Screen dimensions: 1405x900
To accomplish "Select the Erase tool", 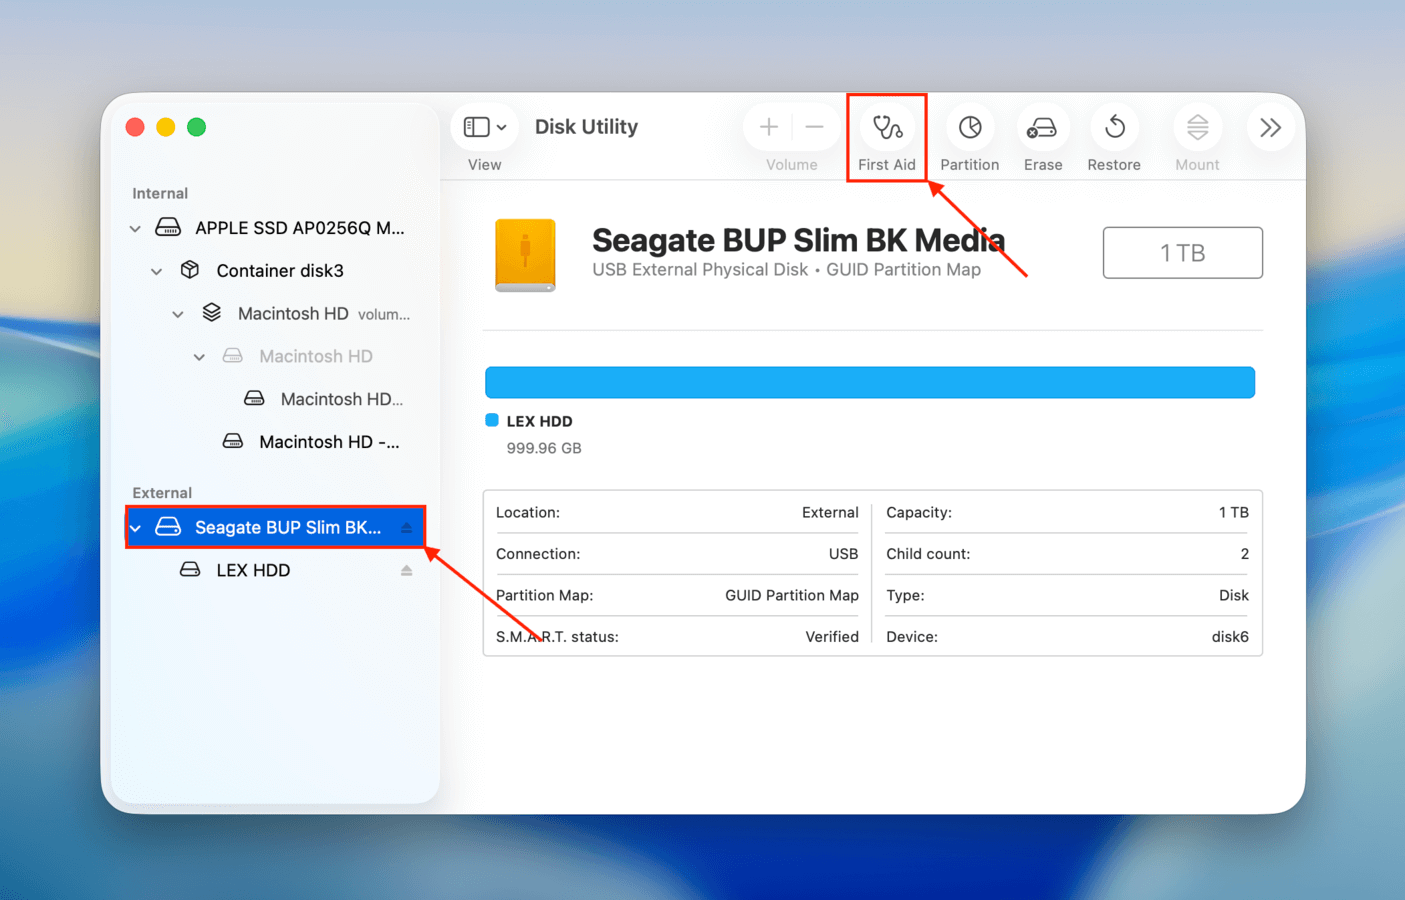I will click(1042, 127).
